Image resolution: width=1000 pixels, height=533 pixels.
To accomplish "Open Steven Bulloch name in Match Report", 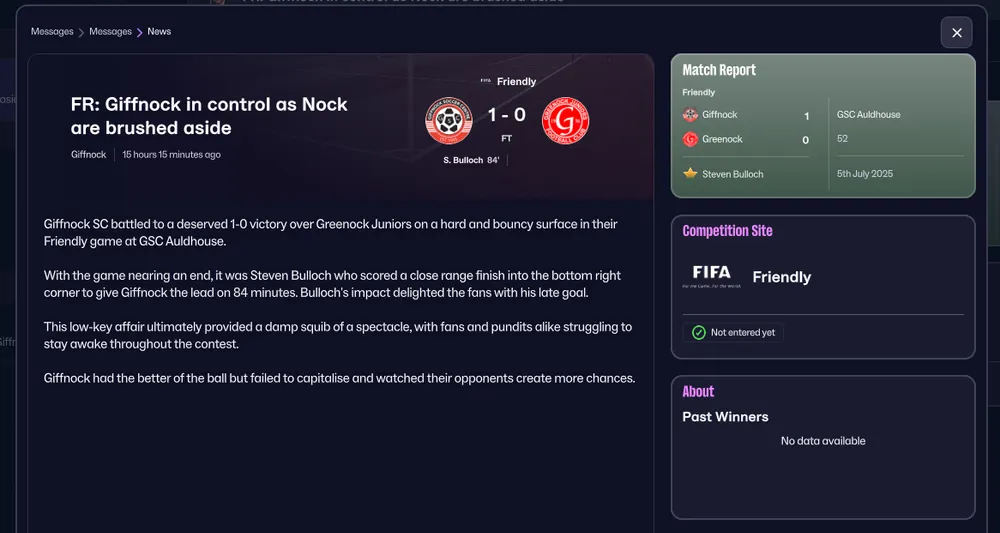I will (733, 174).
